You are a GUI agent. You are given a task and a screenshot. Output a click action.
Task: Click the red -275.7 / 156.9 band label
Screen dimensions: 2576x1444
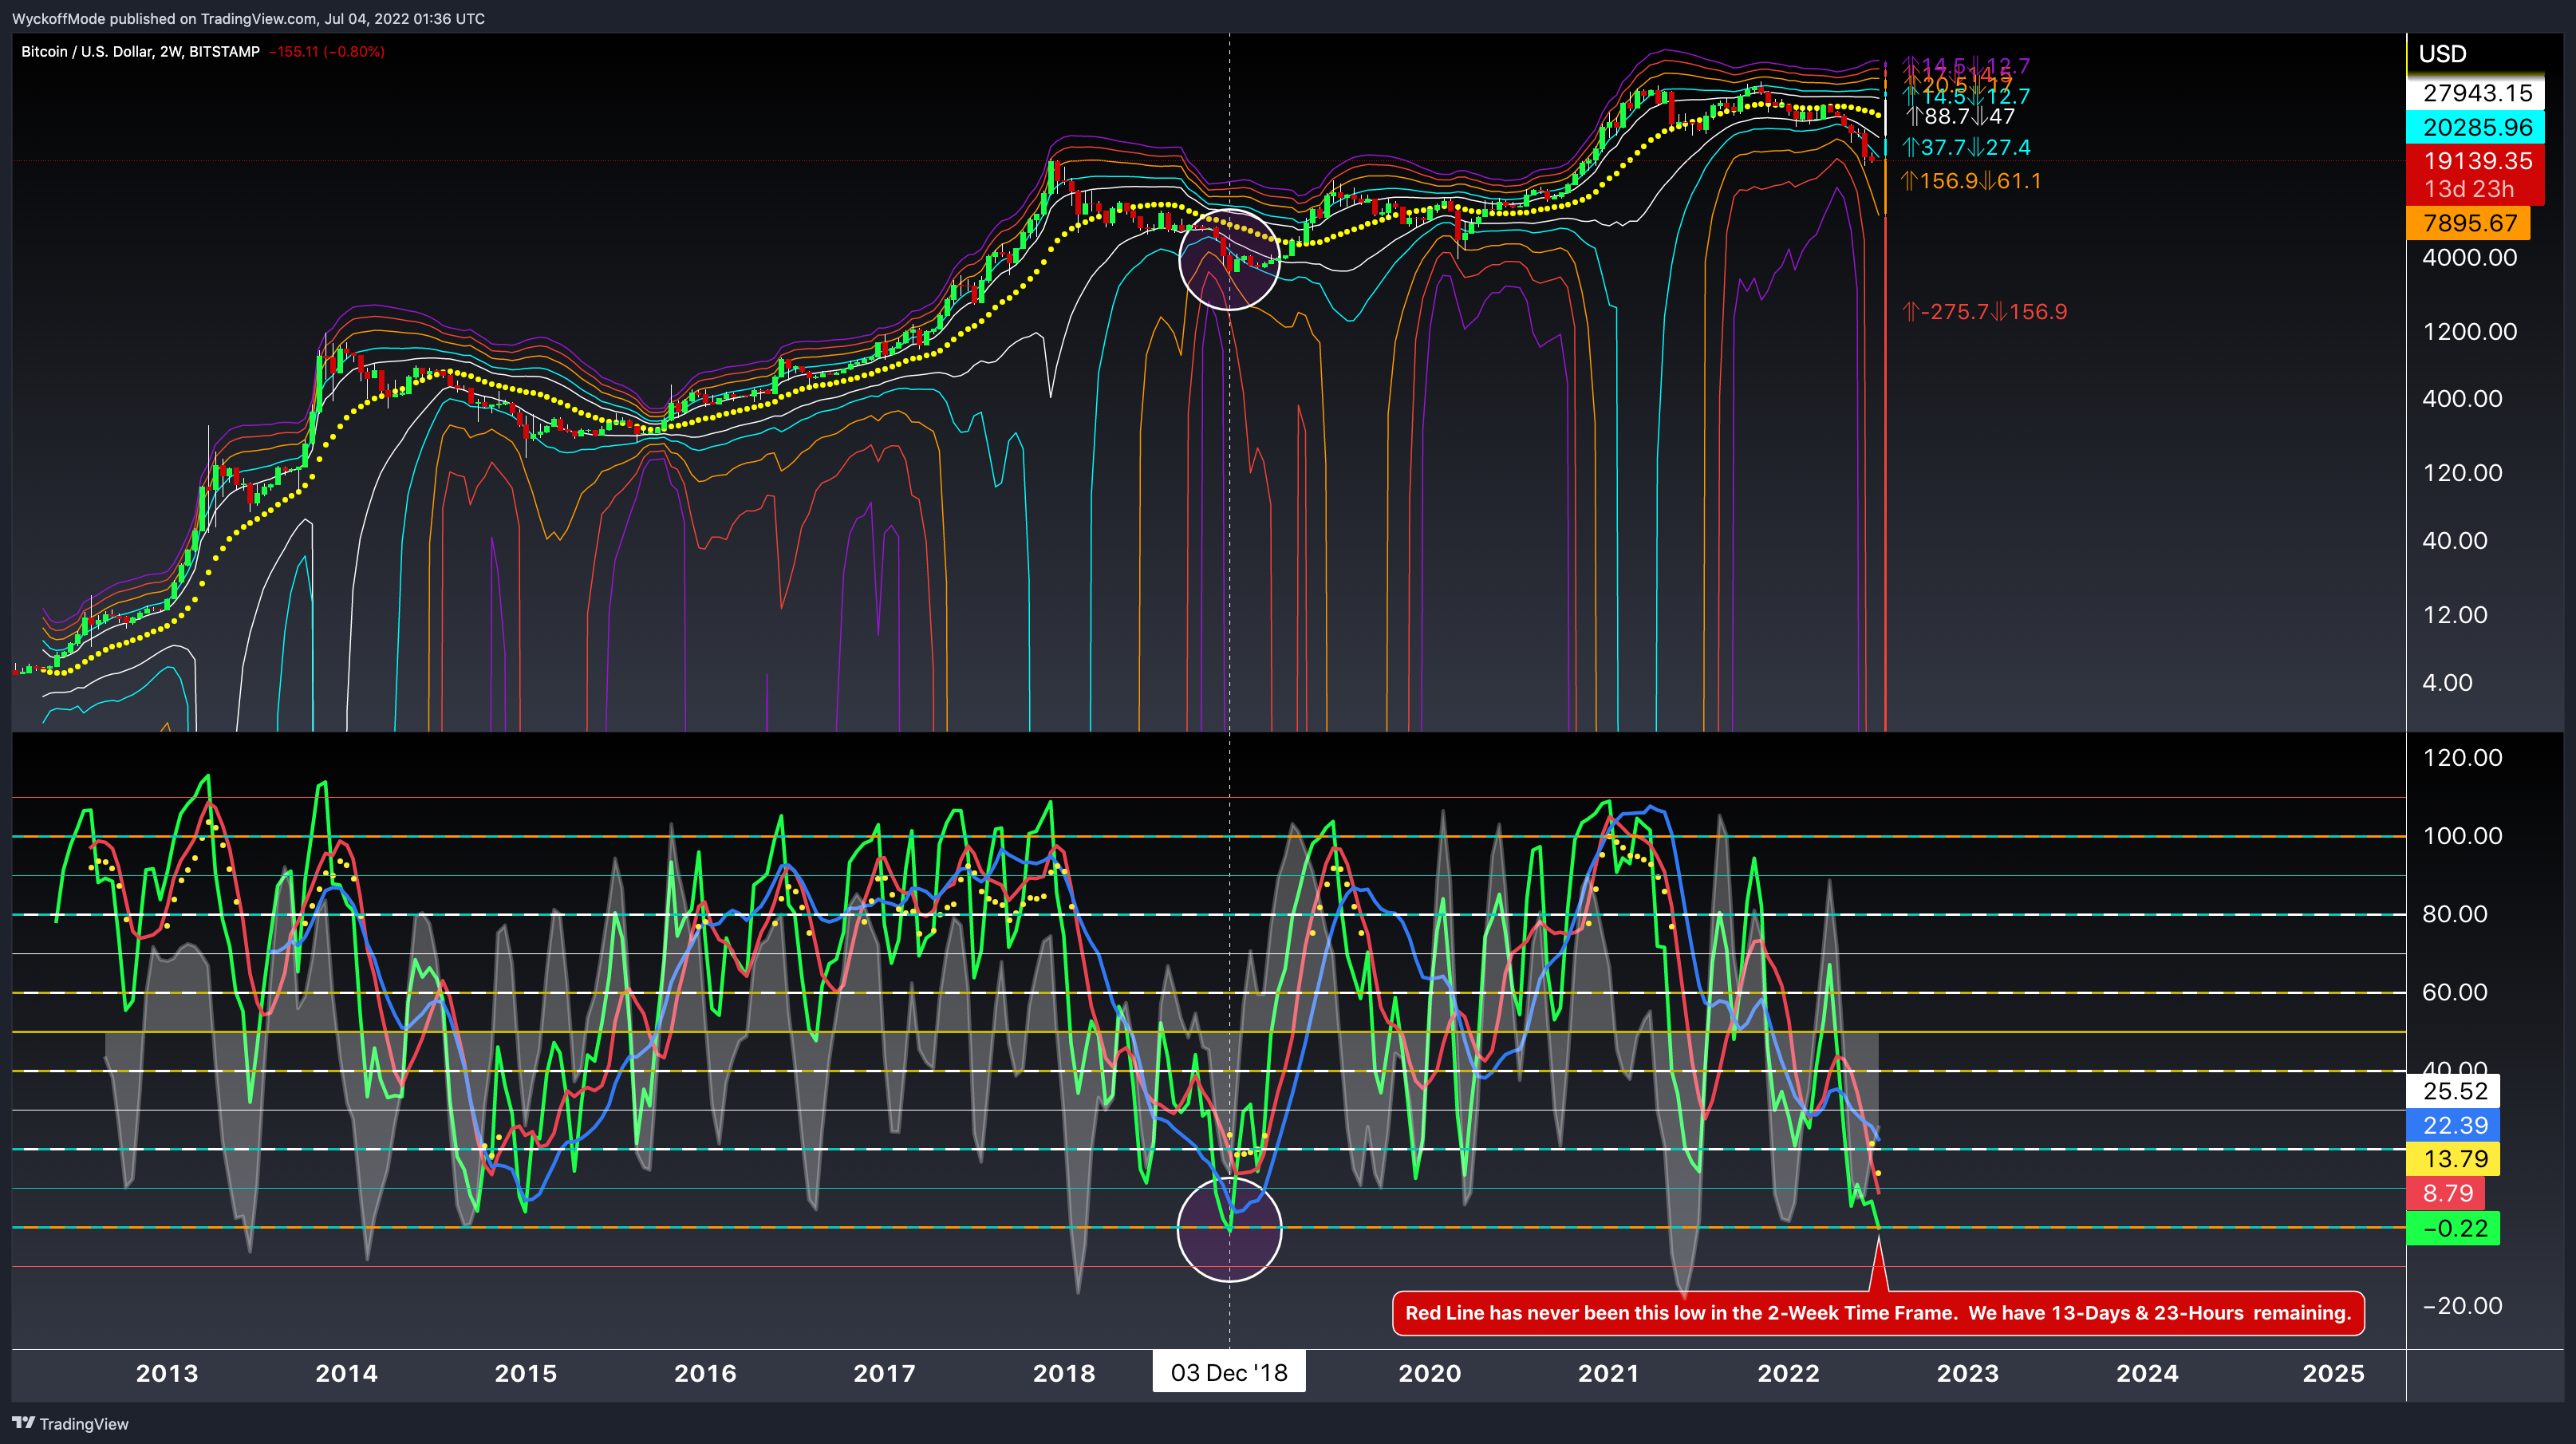click(1984, 312)
